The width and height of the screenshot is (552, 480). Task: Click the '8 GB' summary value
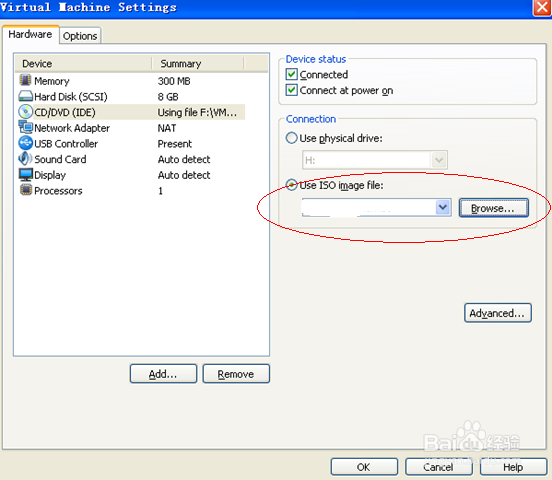(168, 96)
